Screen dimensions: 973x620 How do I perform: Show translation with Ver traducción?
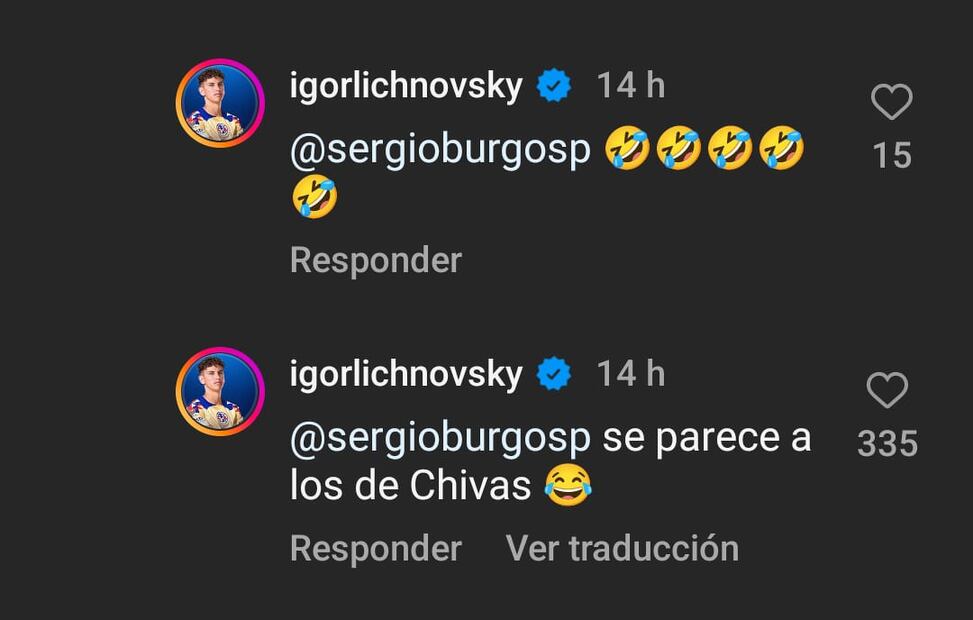622,548
